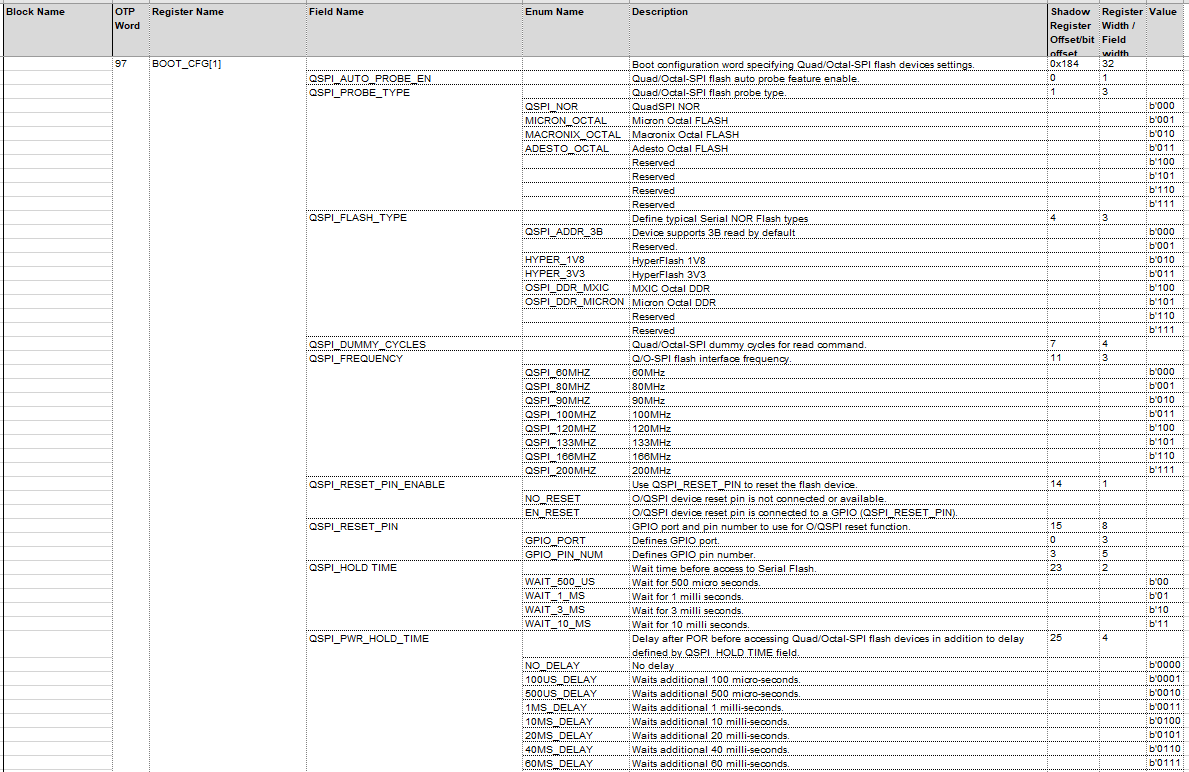The image size is (1189, 772).
Task: Click the 0x184 offset cell
Action: click(1073, 64)
